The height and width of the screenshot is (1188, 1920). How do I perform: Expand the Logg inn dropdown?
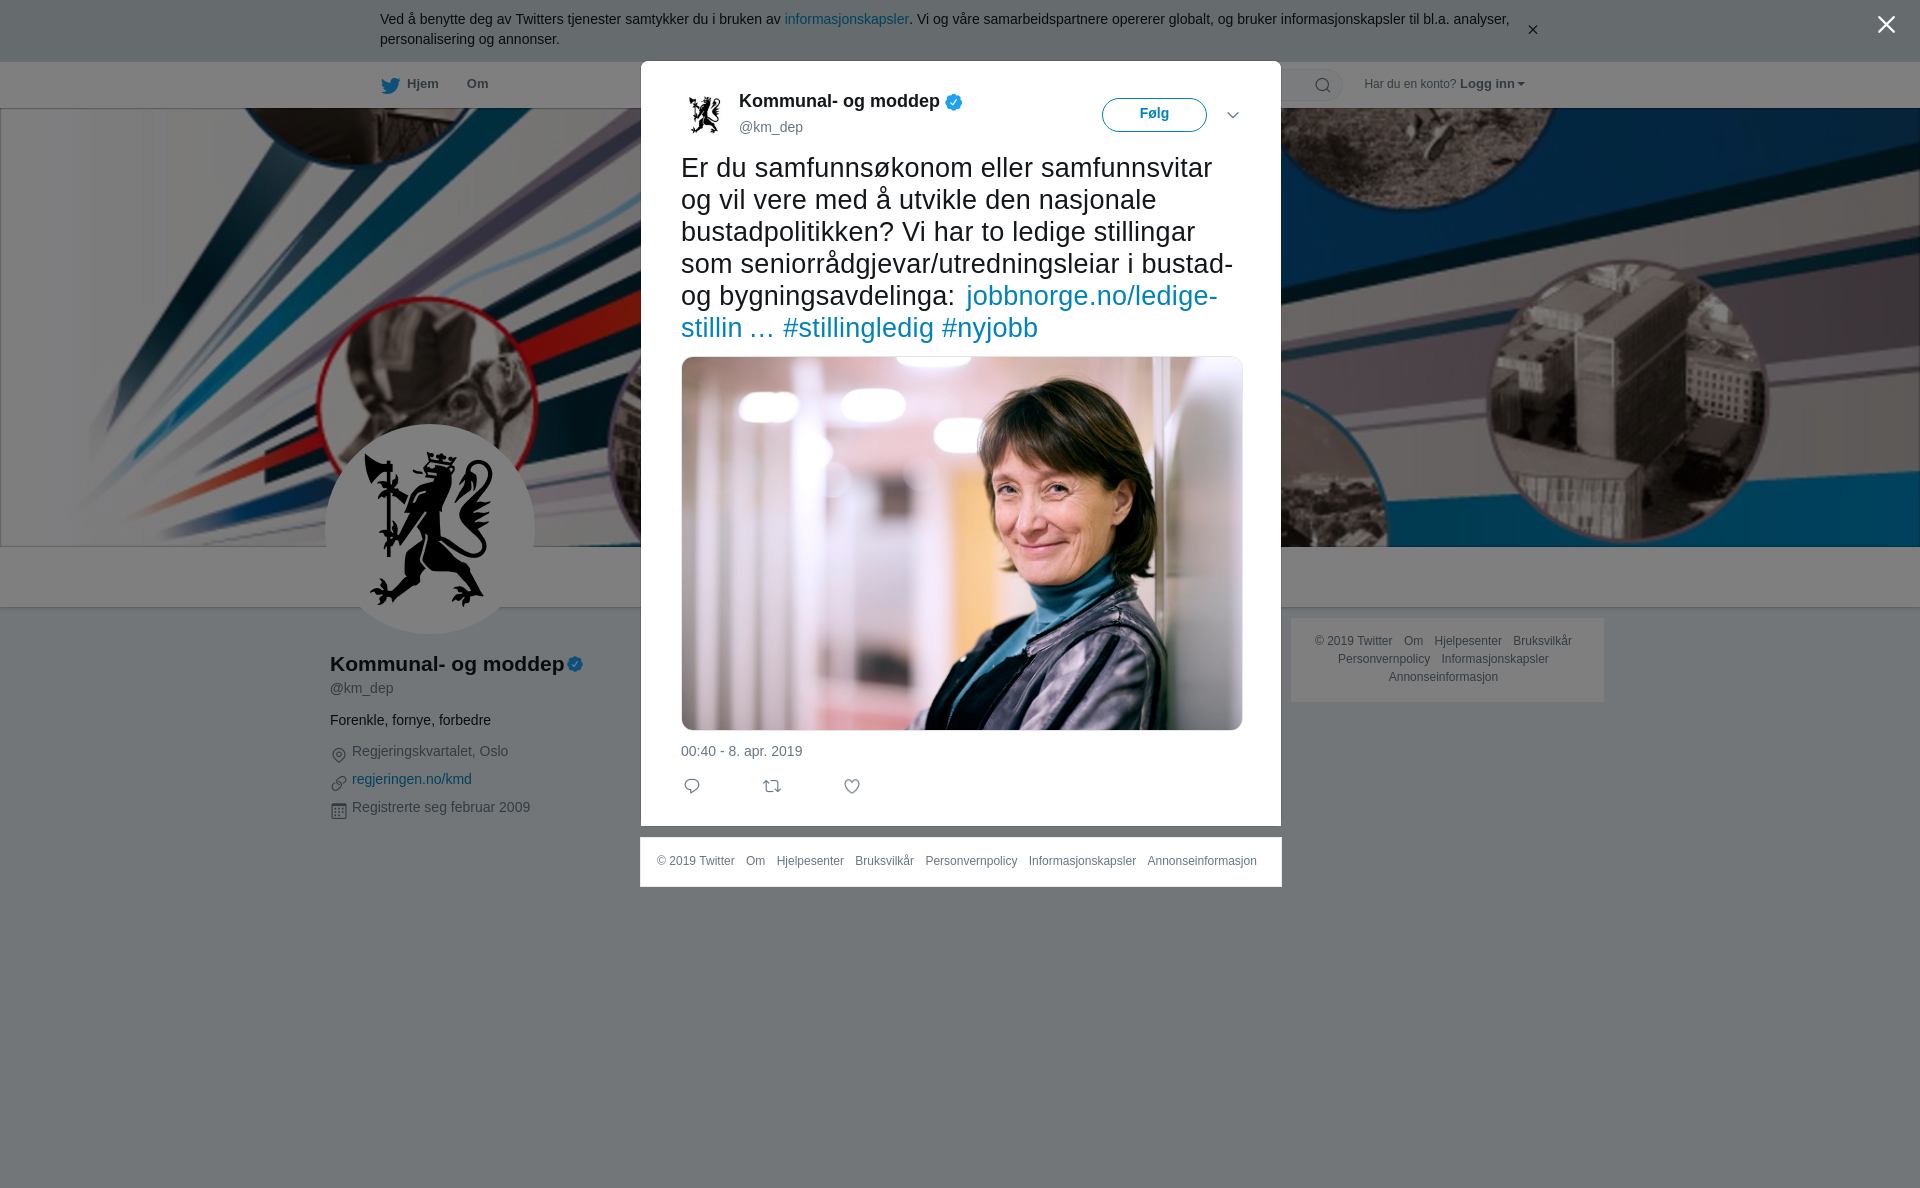click(1492, 84)
